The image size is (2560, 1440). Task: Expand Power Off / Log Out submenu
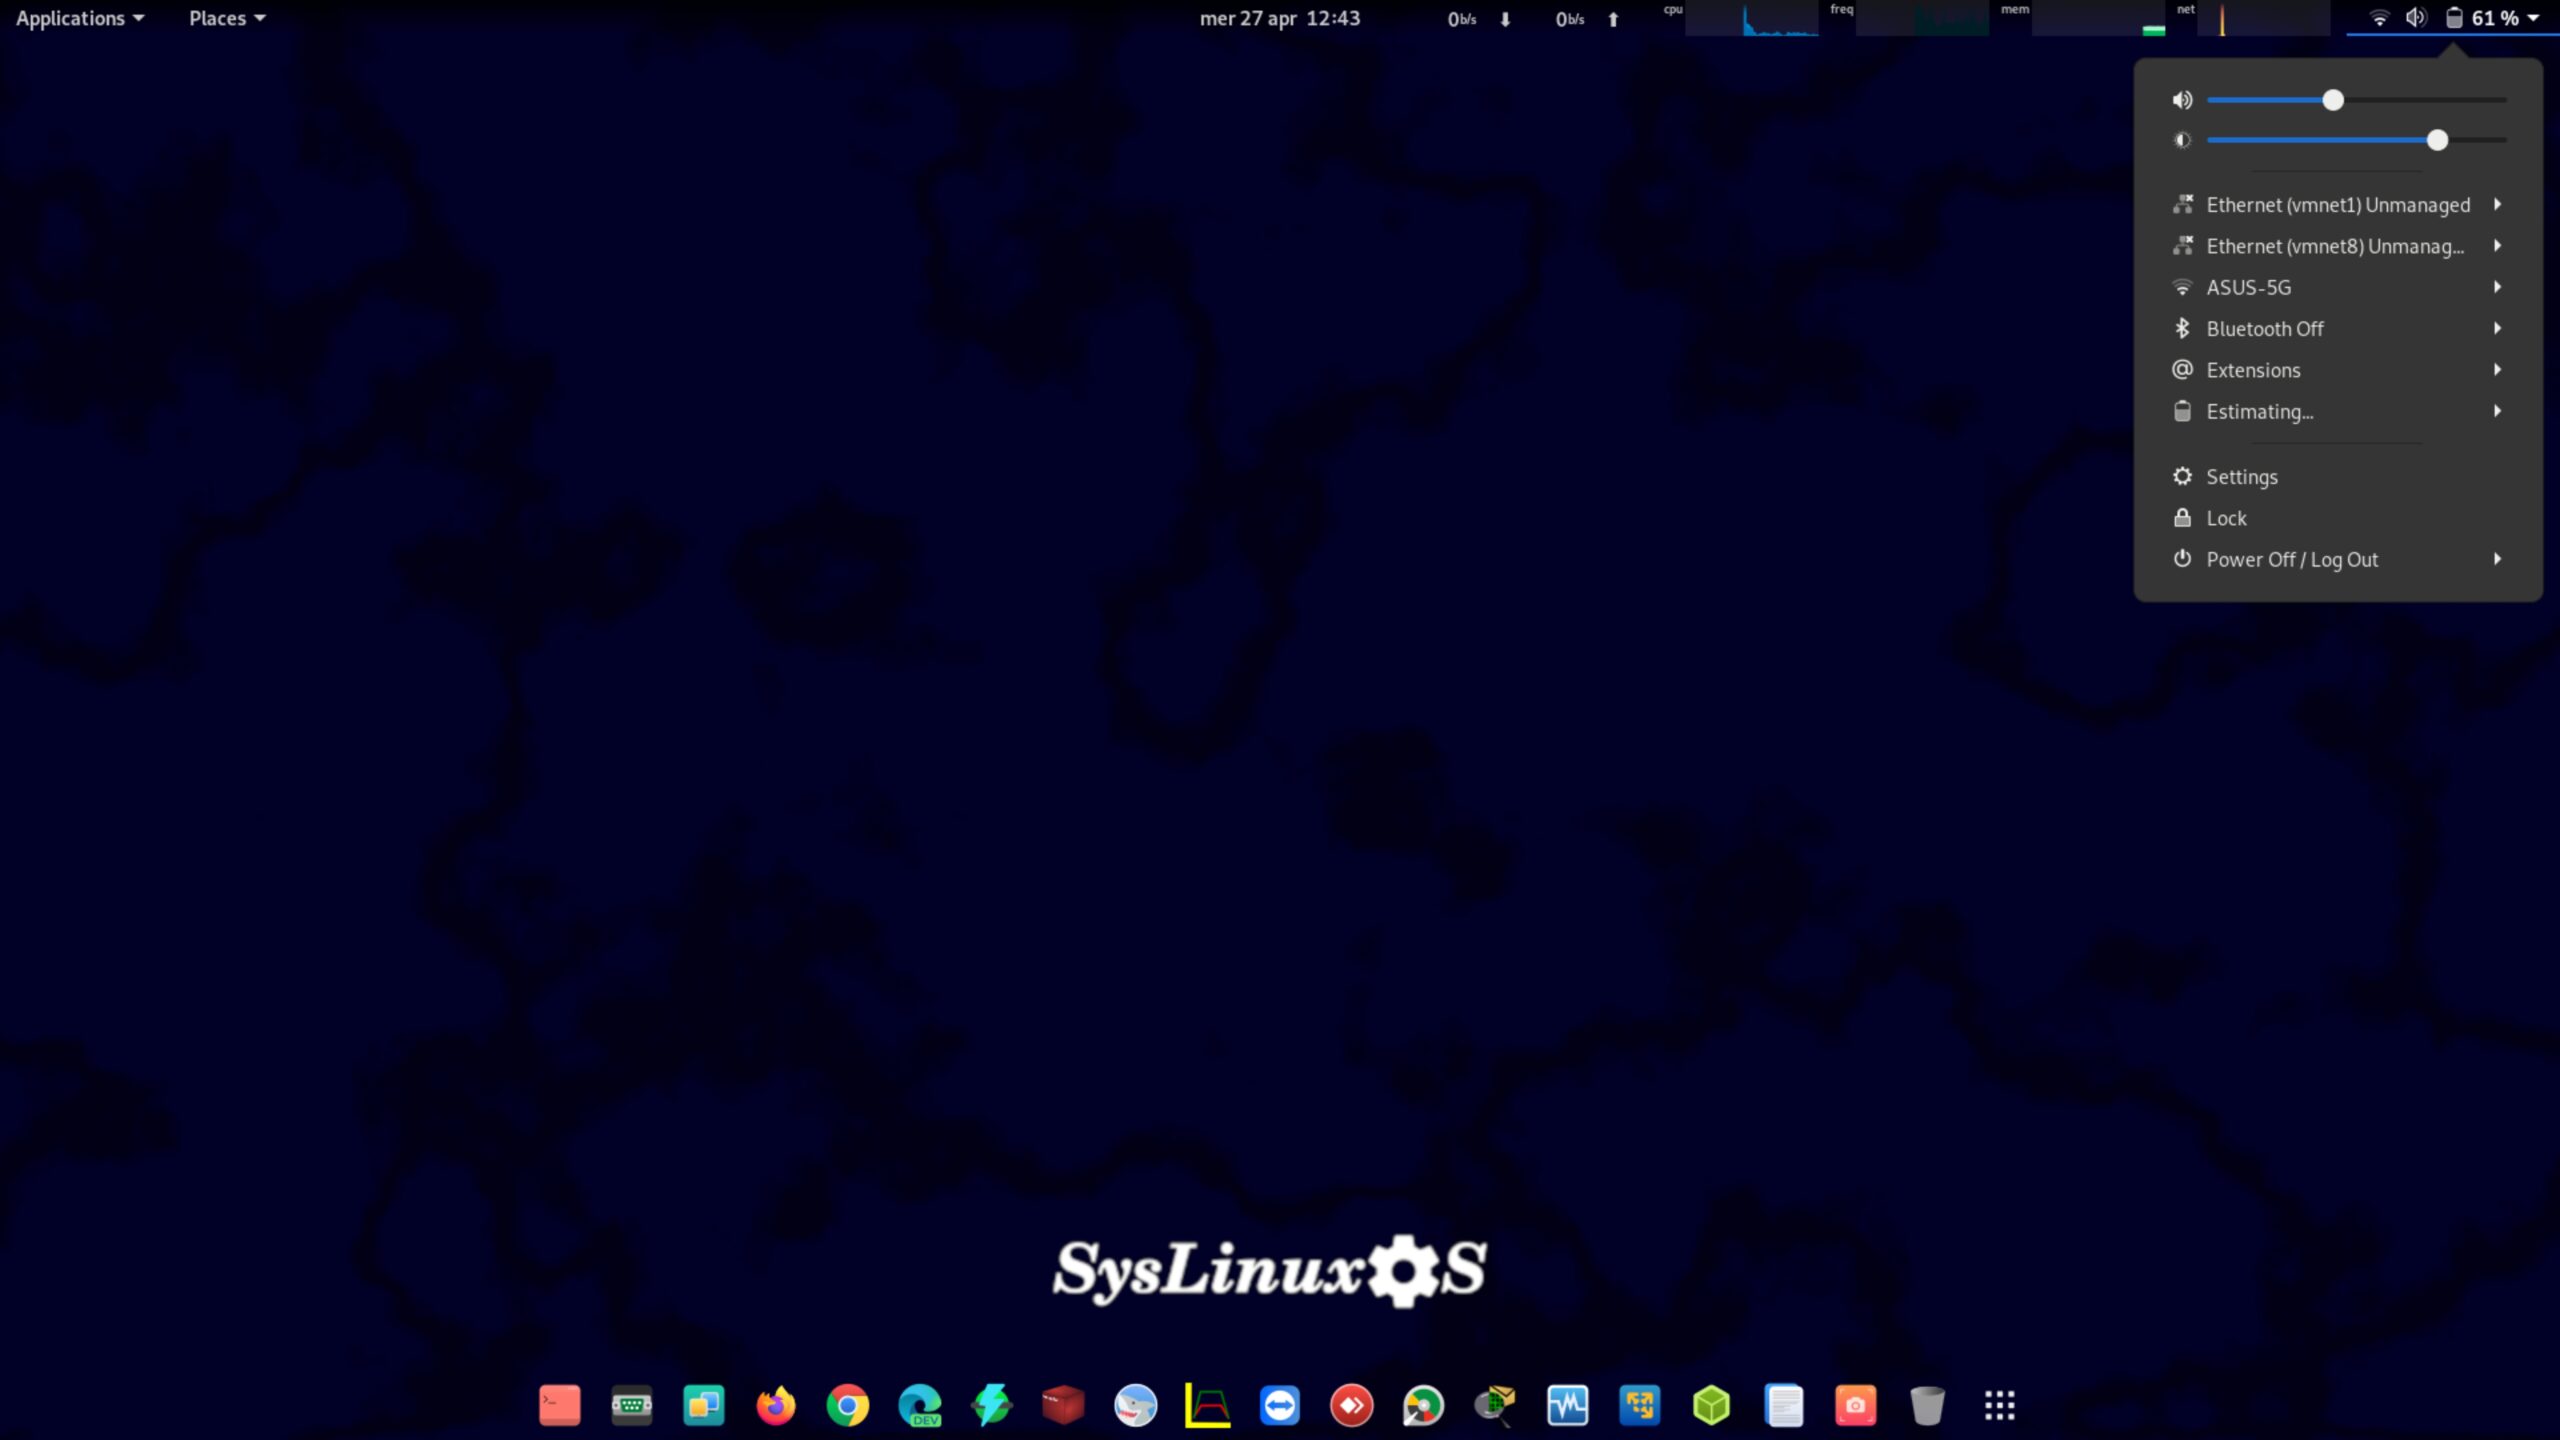point(2338,559)
